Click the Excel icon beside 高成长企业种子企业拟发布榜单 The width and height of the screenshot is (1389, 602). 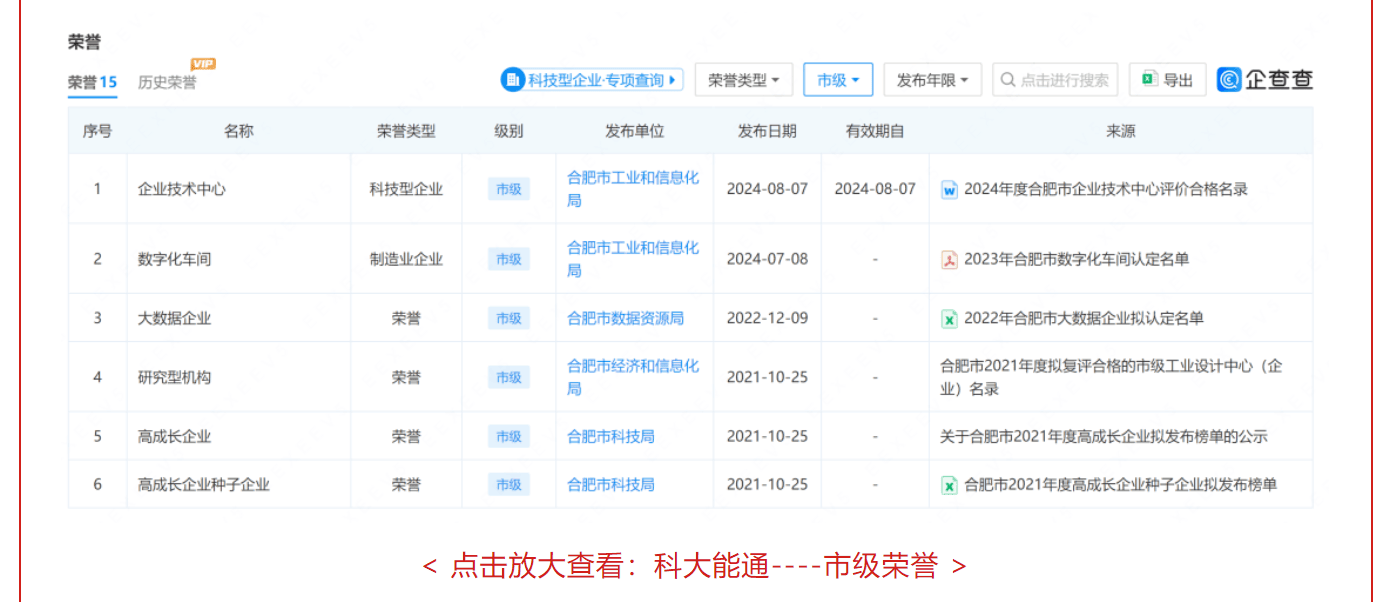coord(949,485)
